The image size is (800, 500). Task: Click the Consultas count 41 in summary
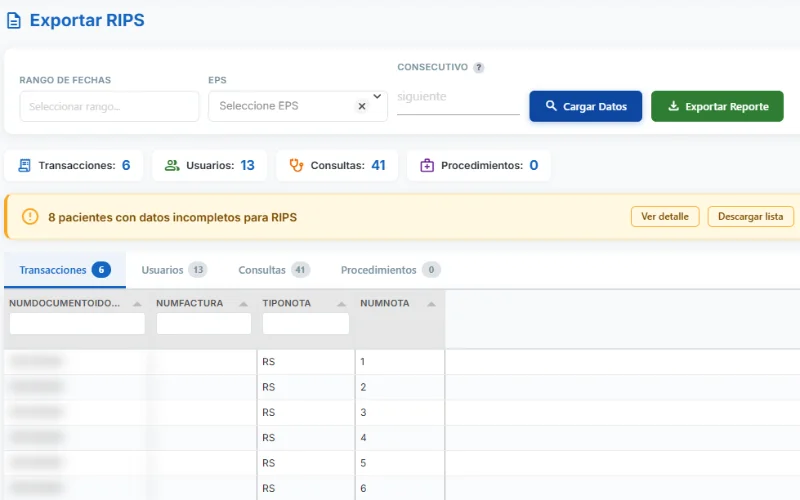378,165
